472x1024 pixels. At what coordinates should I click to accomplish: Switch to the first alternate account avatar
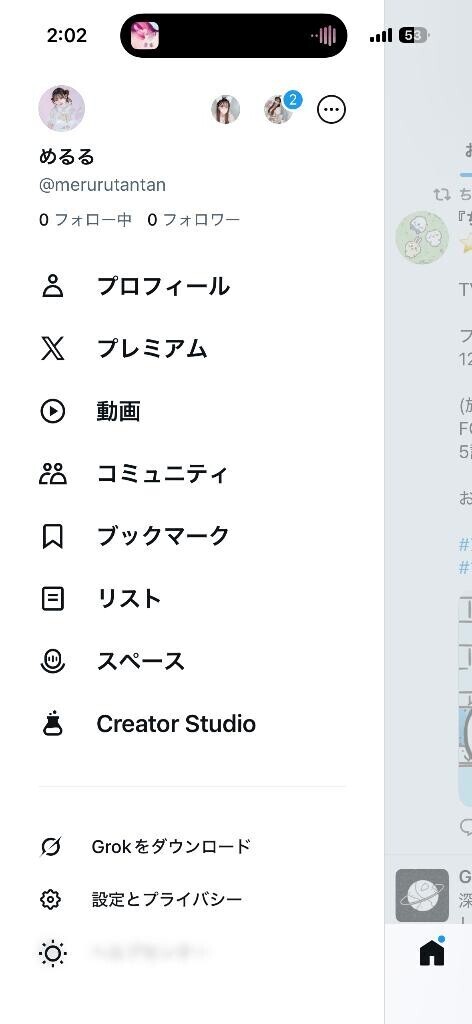click(225, 110)
